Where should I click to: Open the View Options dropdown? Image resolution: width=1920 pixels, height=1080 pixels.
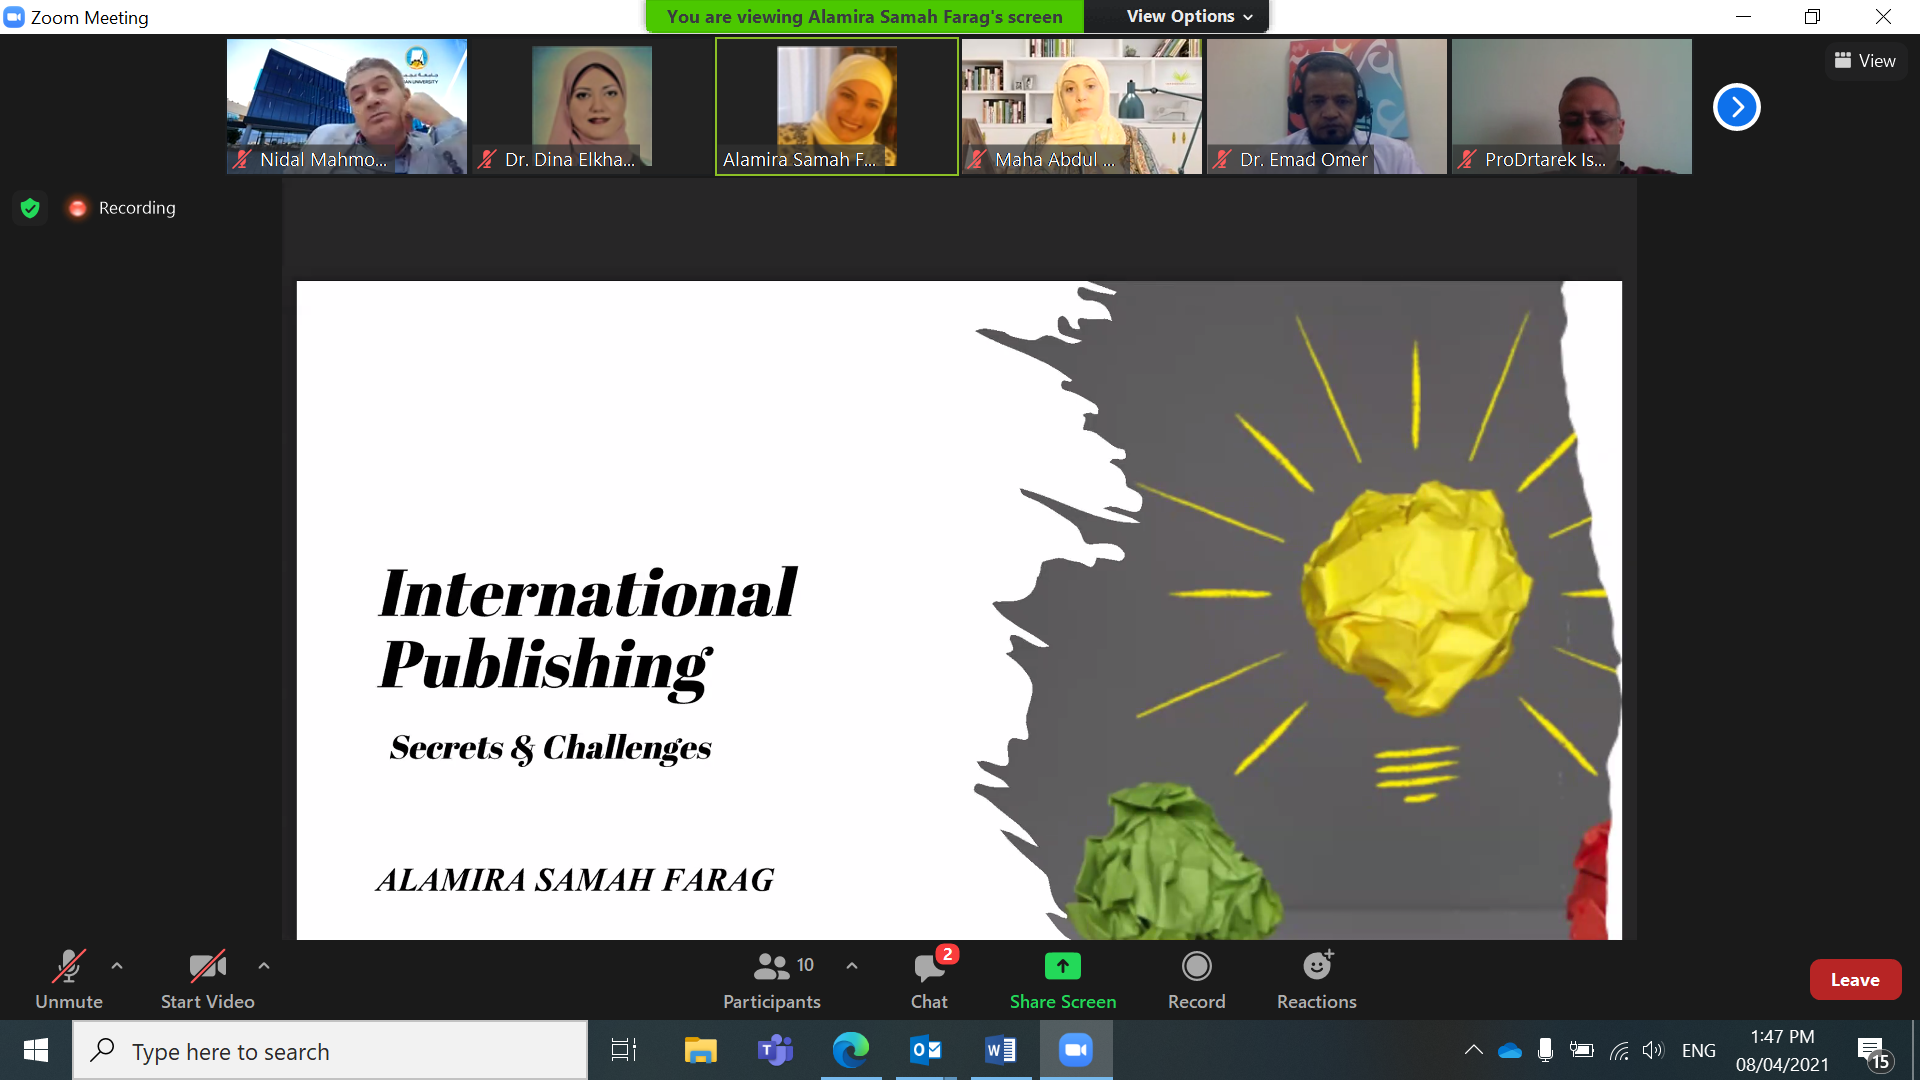[1189, 16]
